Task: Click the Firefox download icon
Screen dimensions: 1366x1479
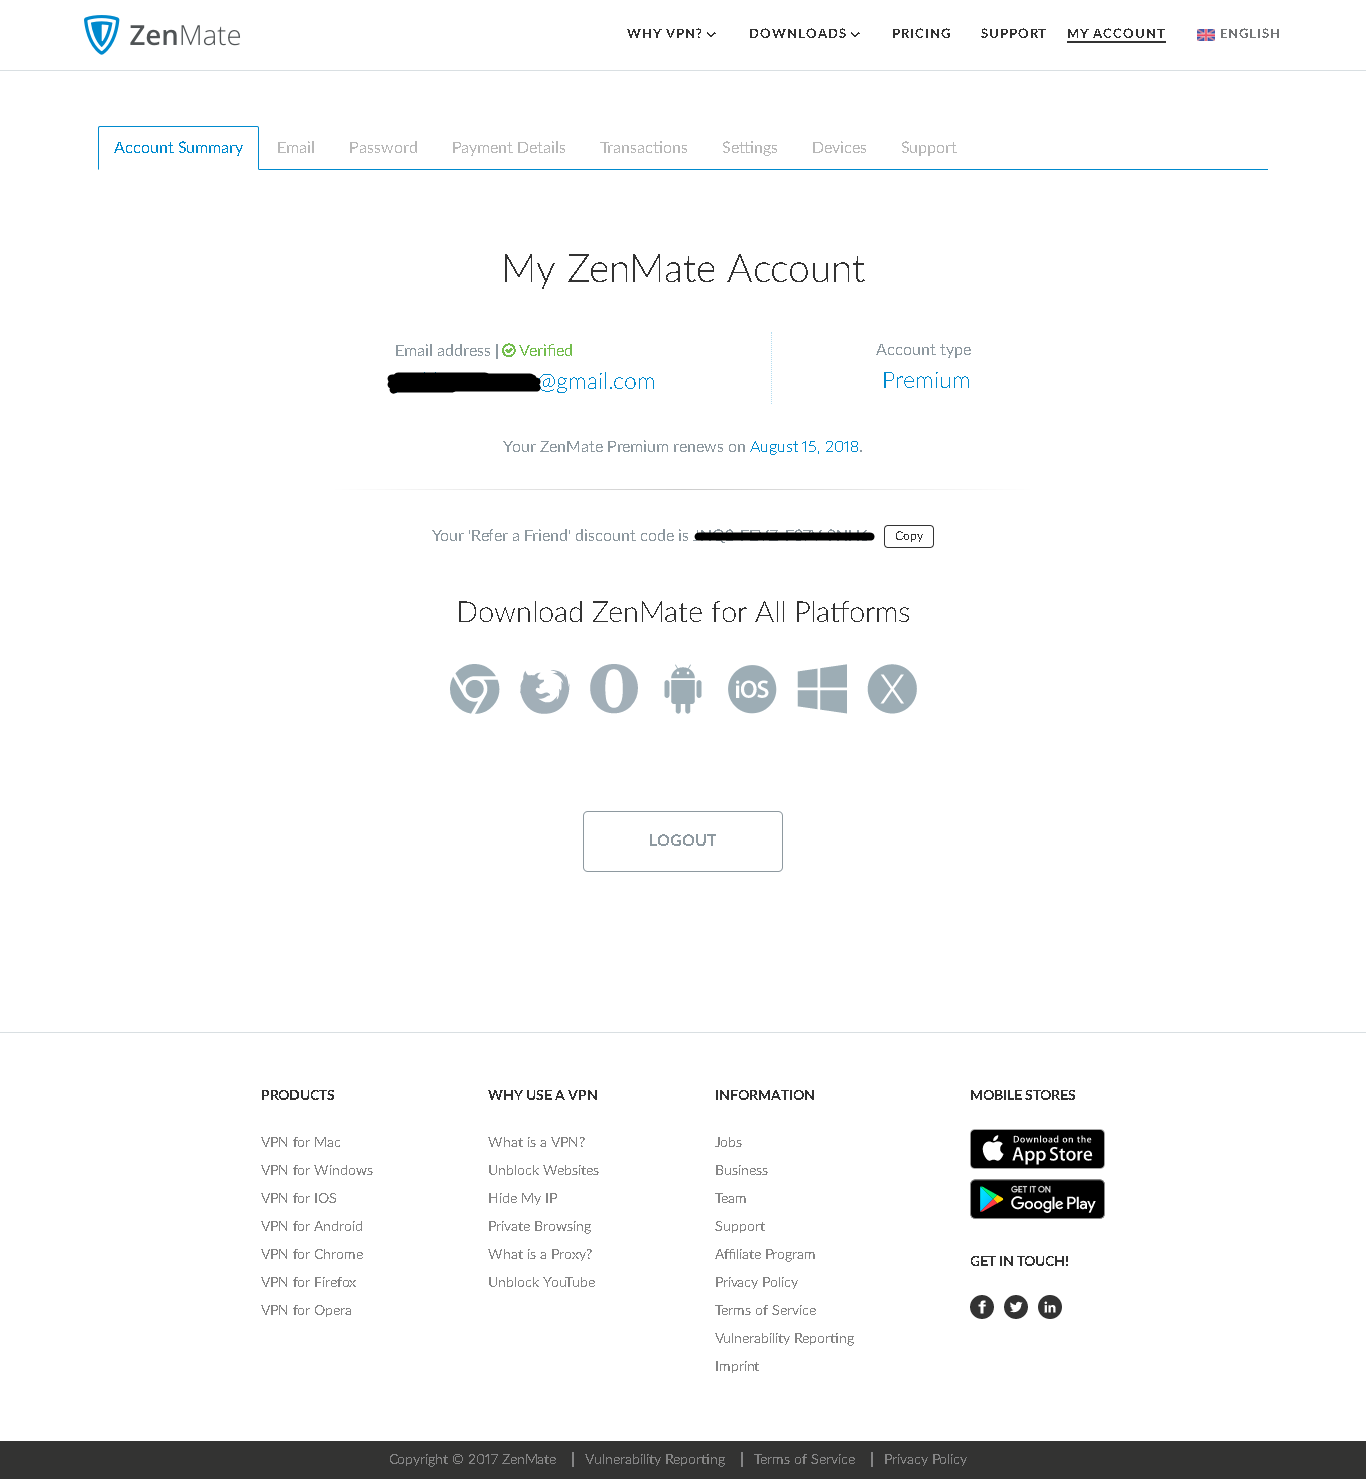Action: coord(545,689)
